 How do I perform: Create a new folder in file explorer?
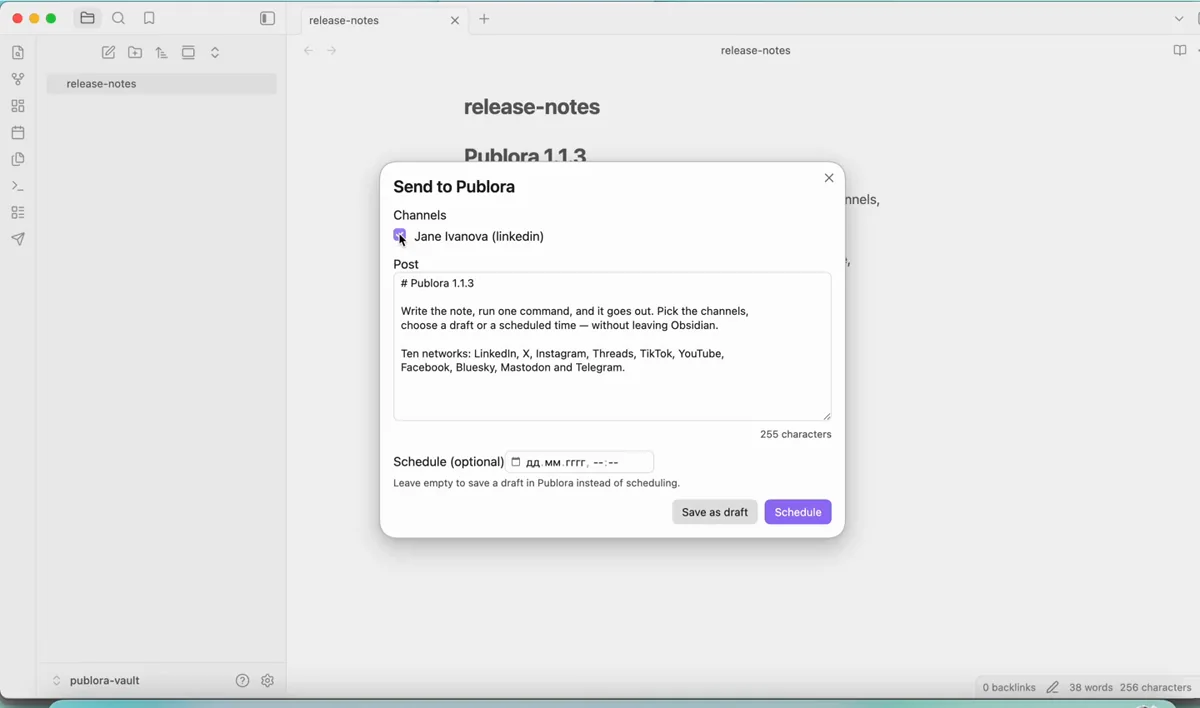(x=135, y=52)
